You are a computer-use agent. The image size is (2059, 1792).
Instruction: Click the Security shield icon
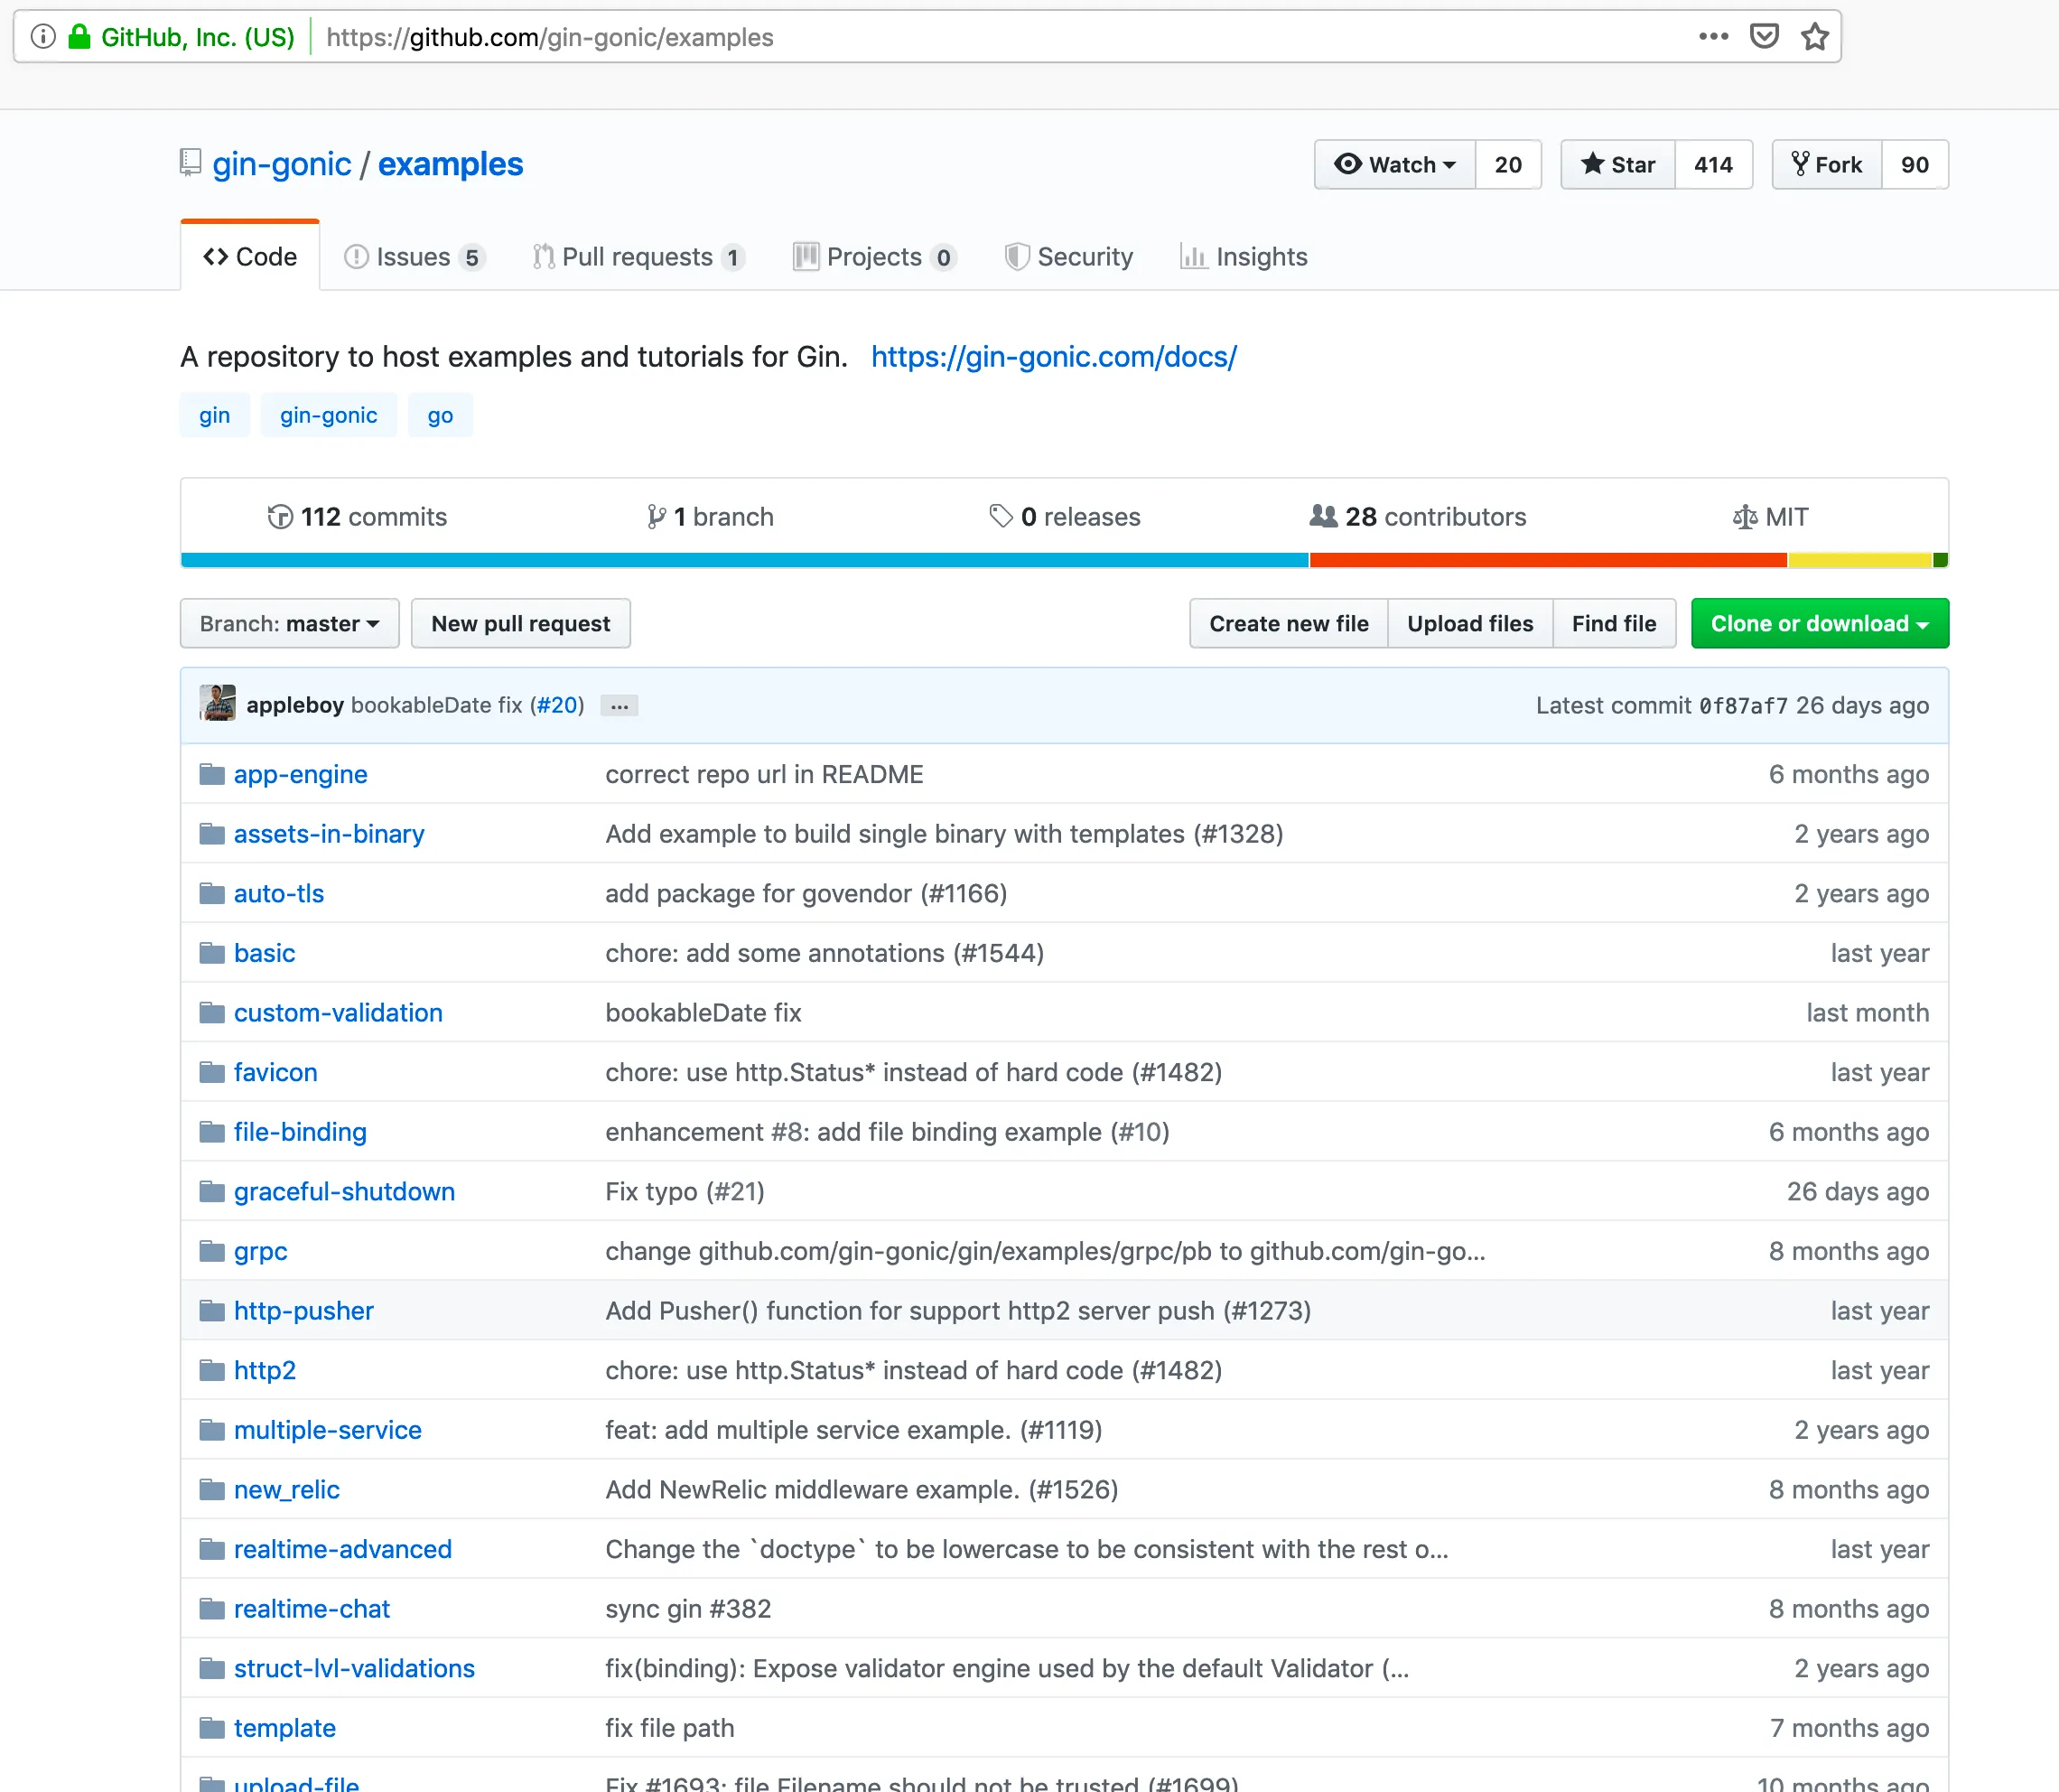coord(1019,257)
